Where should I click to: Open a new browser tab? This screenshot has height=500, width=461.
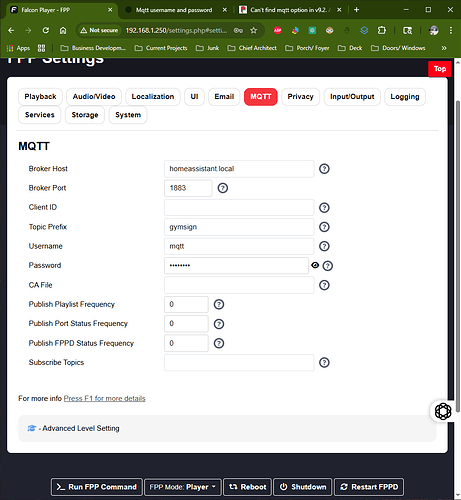(356, 10)
